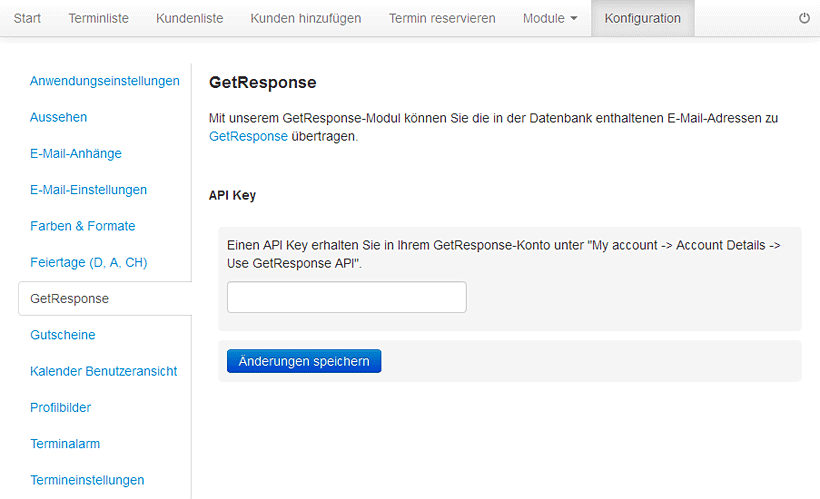
Task: Click the Änderungen speichern button
Action: coord(304,361)
